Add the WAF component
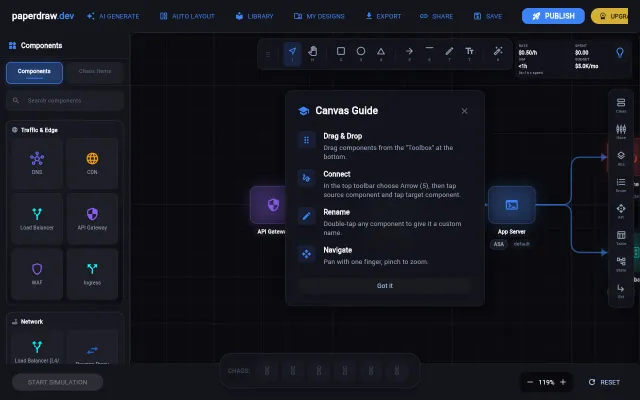This screenshot has height=400, width=640. click(37, 274)
